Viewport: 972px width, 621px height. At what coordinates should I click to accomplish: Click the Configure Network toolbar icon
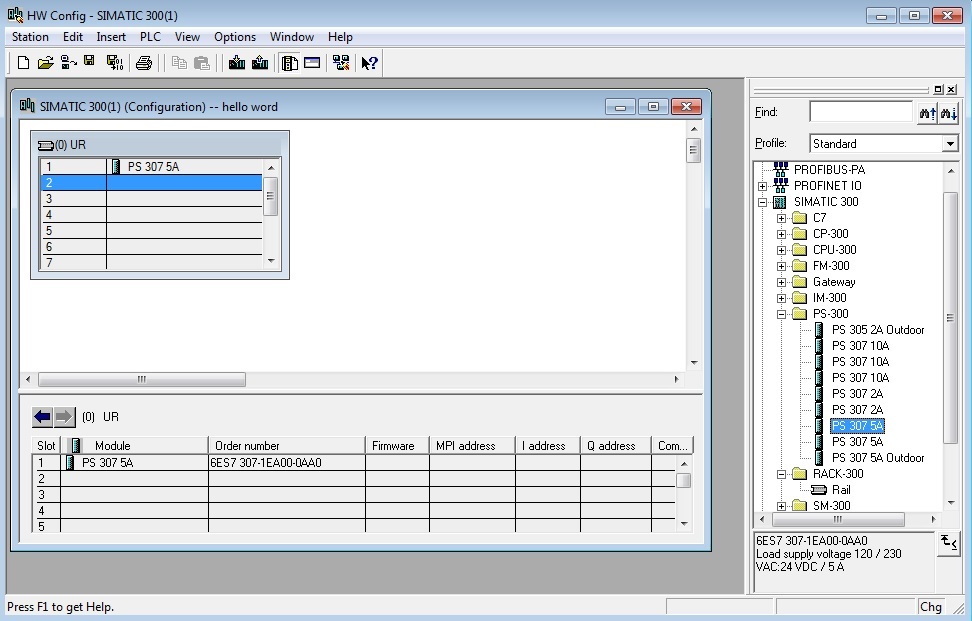(x=341, y=63)
